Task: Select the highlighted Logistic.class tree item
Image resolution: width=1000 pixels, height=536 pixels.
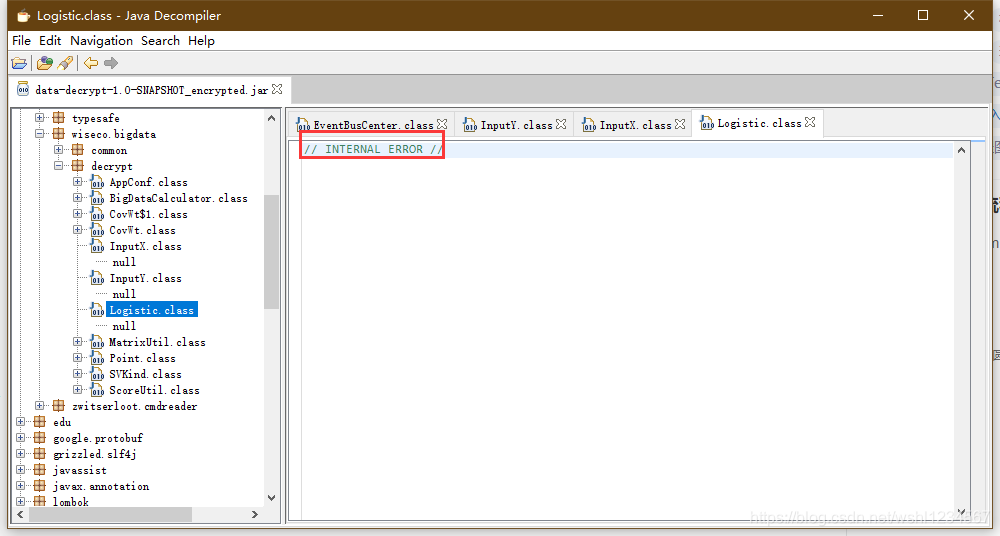Action: tap(152, 310)
